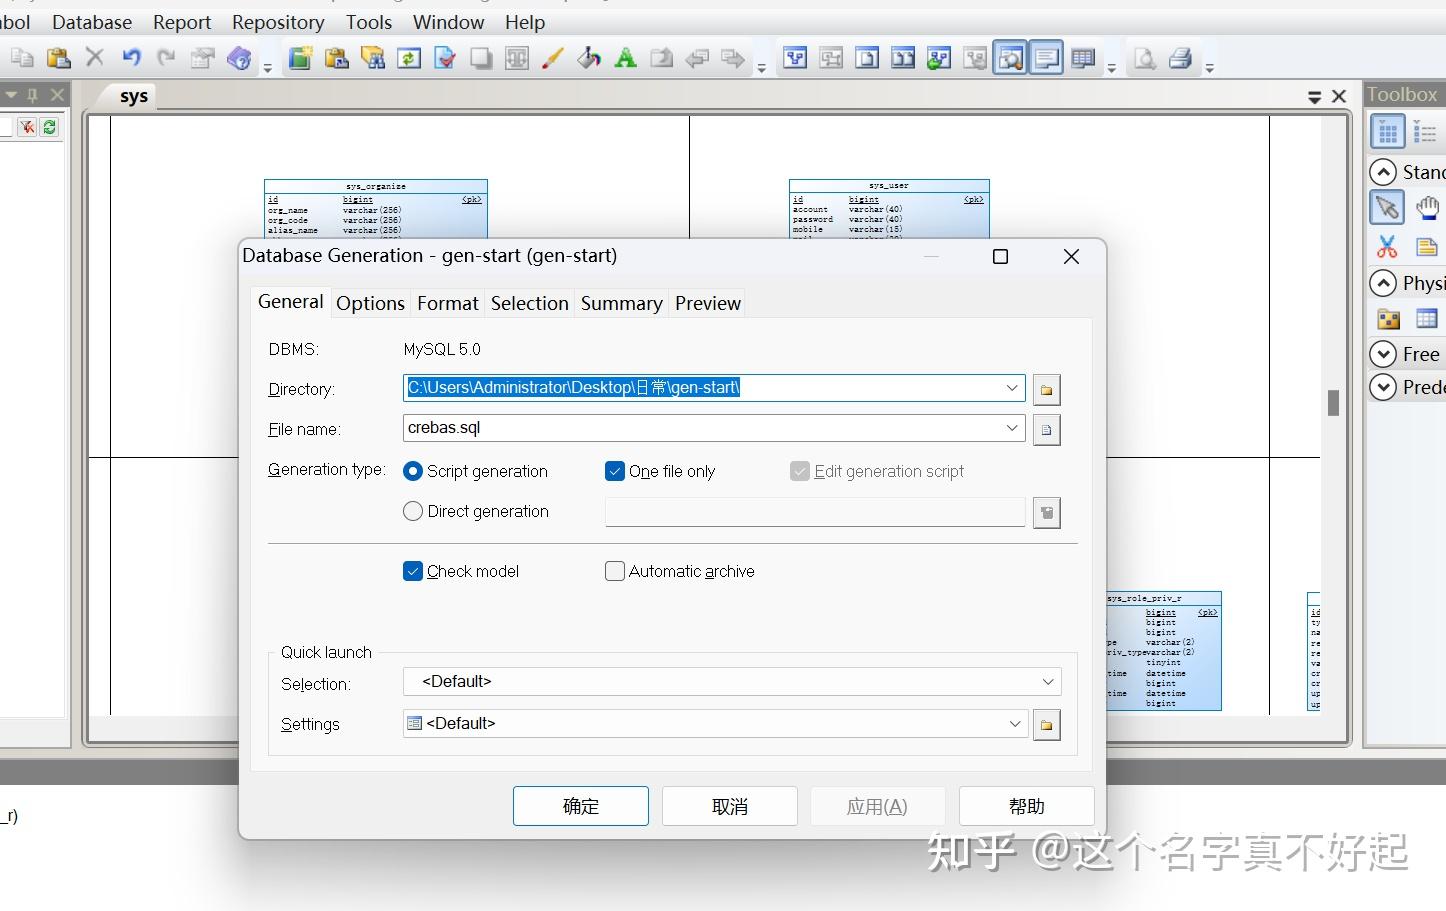Switch to the Preview tab
This screenshot has width=1446, height=911.
(x=708, y=303)
